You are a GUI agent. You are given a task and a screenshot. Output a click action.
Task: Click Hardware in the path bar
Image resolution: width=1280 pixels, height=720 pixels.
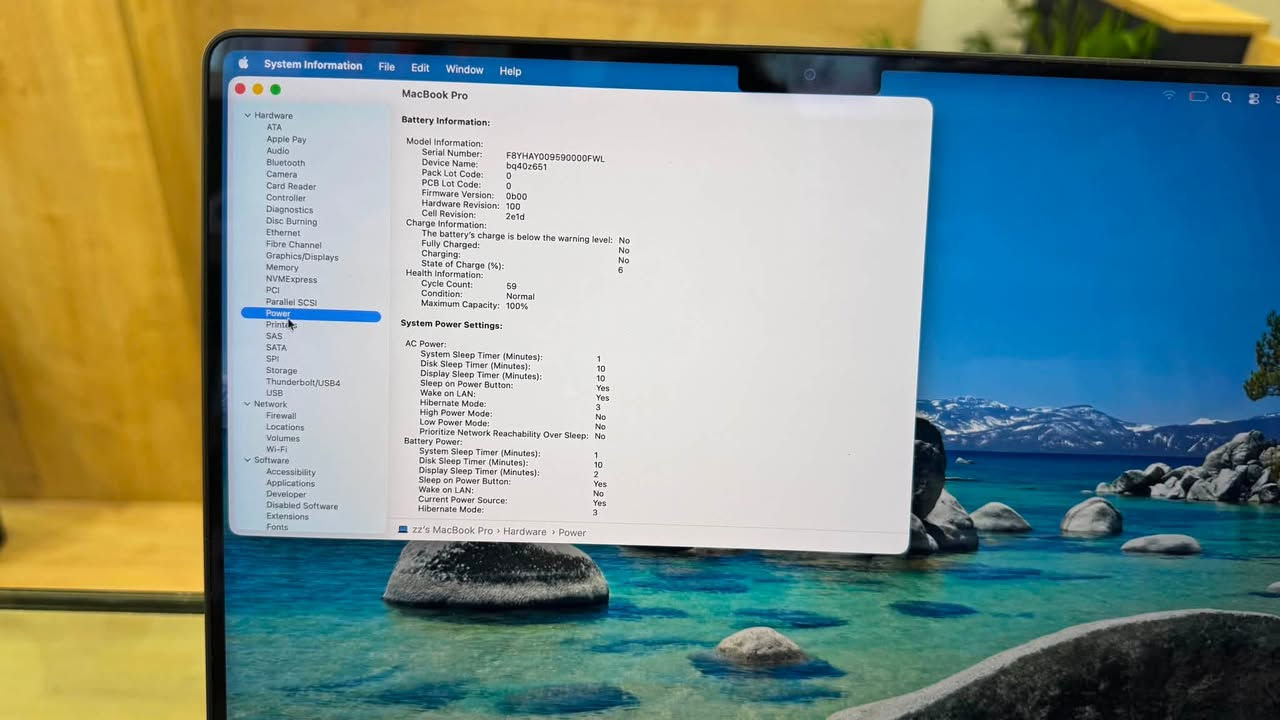click(x=525, y=532)
